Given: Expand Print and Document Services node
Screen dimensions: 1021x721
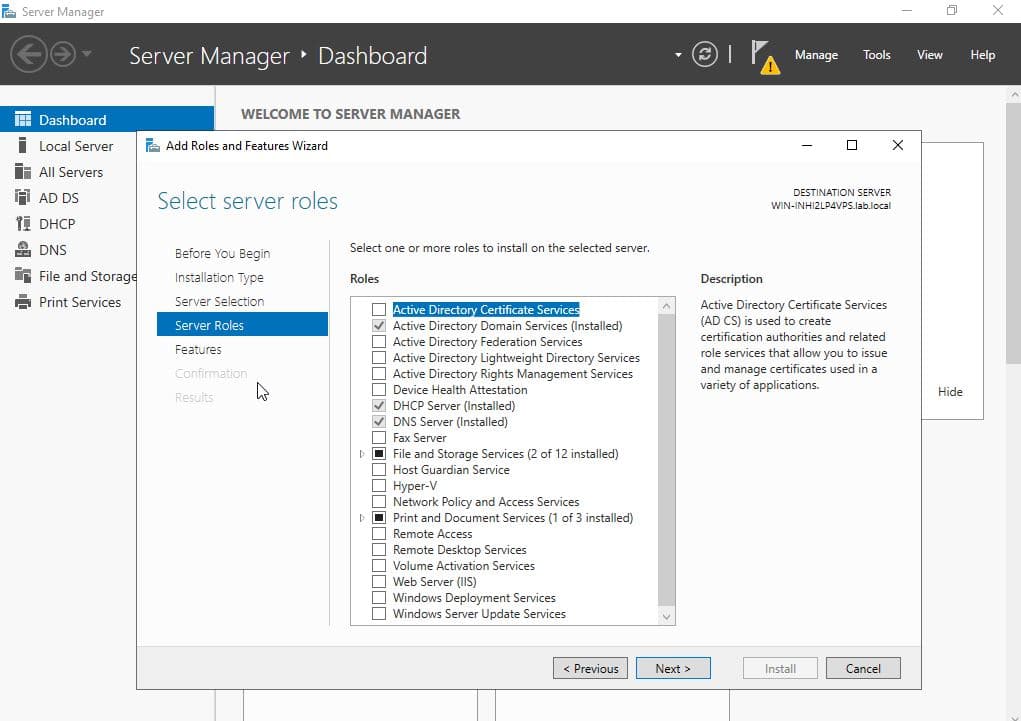Looking at the screenshot, I should [x=362, y=518].
